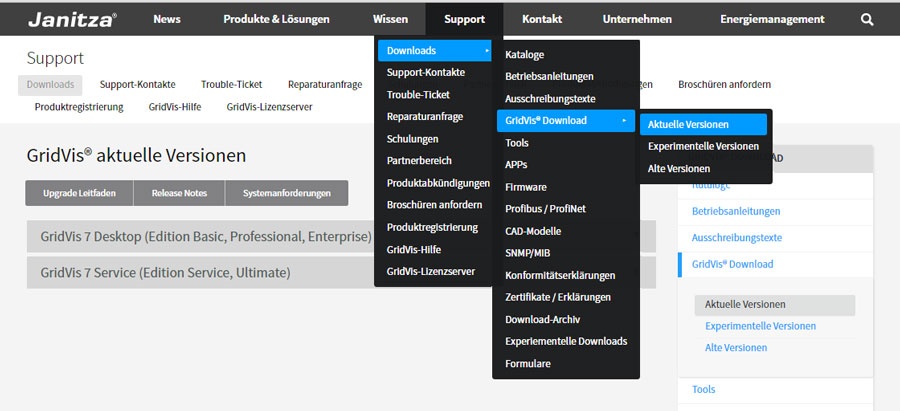Choose Broschüren anfordern in dropdown menu
The image size is (900, 411).
tap(434, 205)
